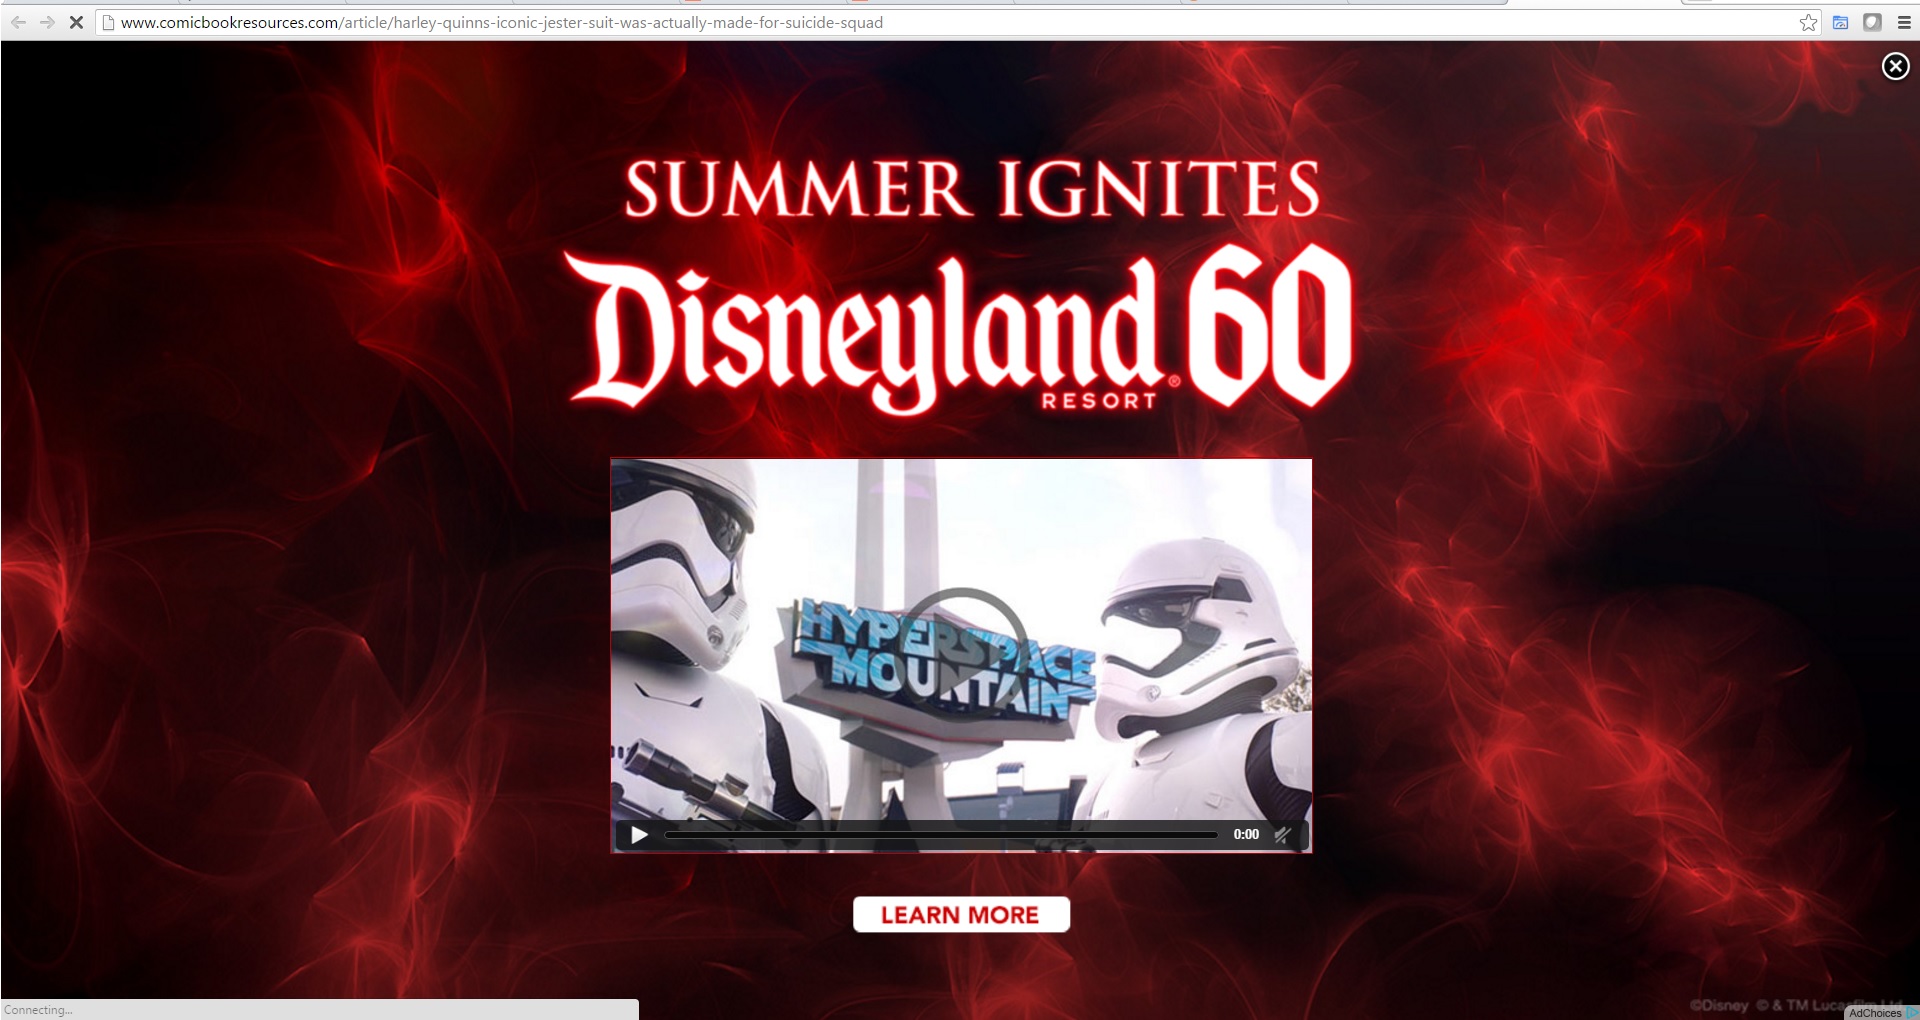Click the gray square extension icon
Viewport: 1920px width, 1020px height.
tap(1872, 22)
